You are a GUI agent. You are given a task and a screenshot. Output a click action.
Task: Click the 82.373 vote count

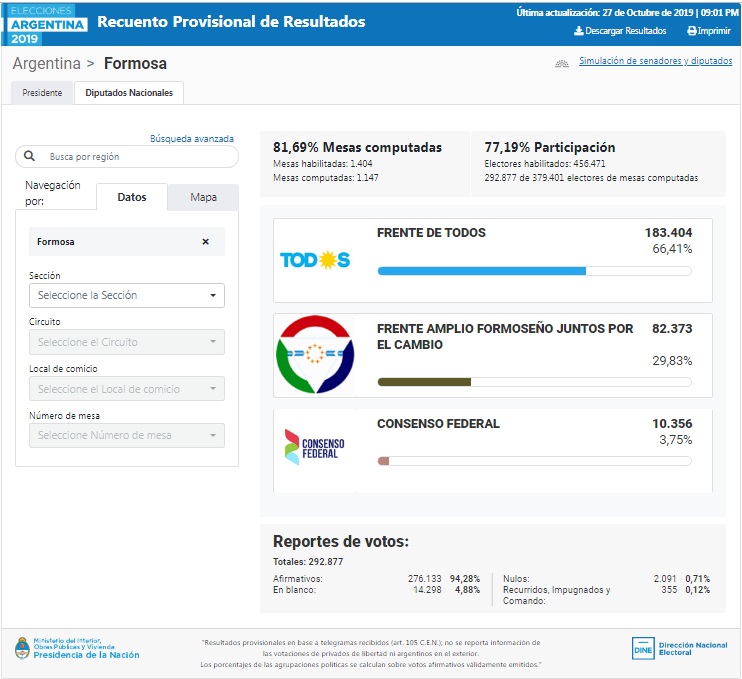click(672, 328)
